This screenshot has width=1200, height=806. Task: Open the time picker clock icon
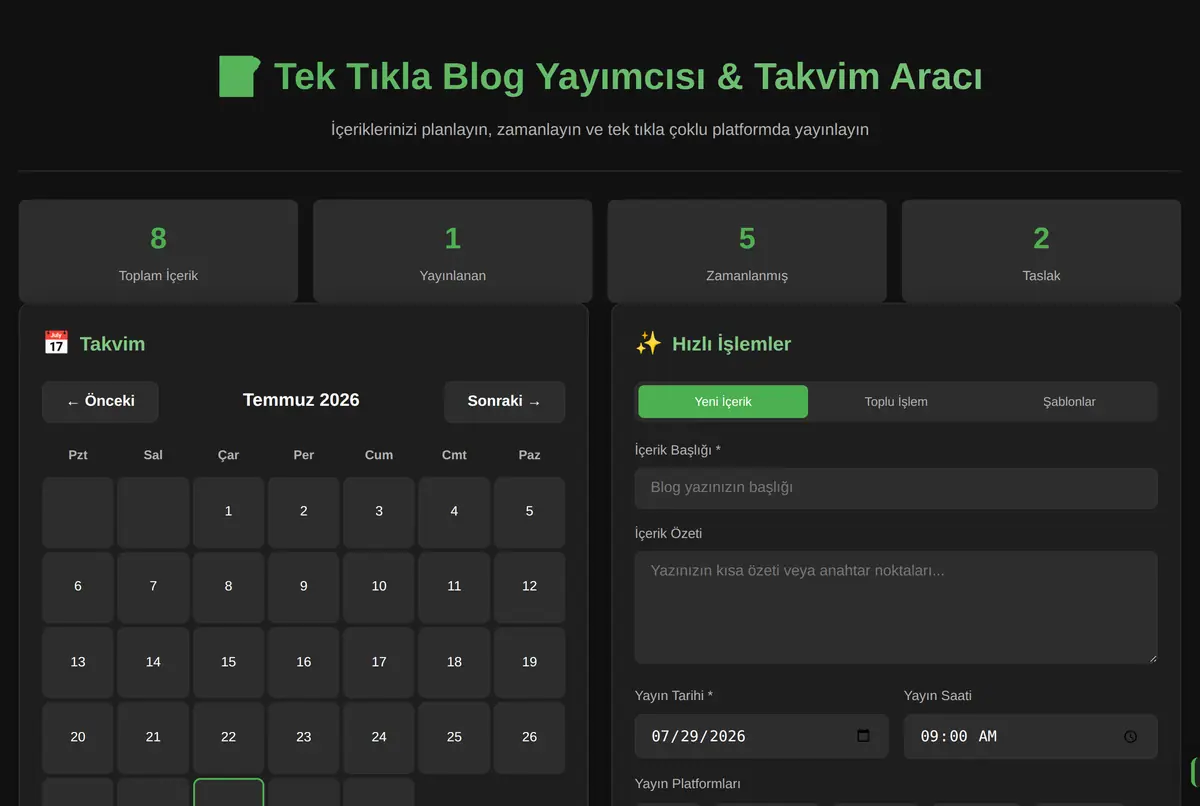point(1130,736)
